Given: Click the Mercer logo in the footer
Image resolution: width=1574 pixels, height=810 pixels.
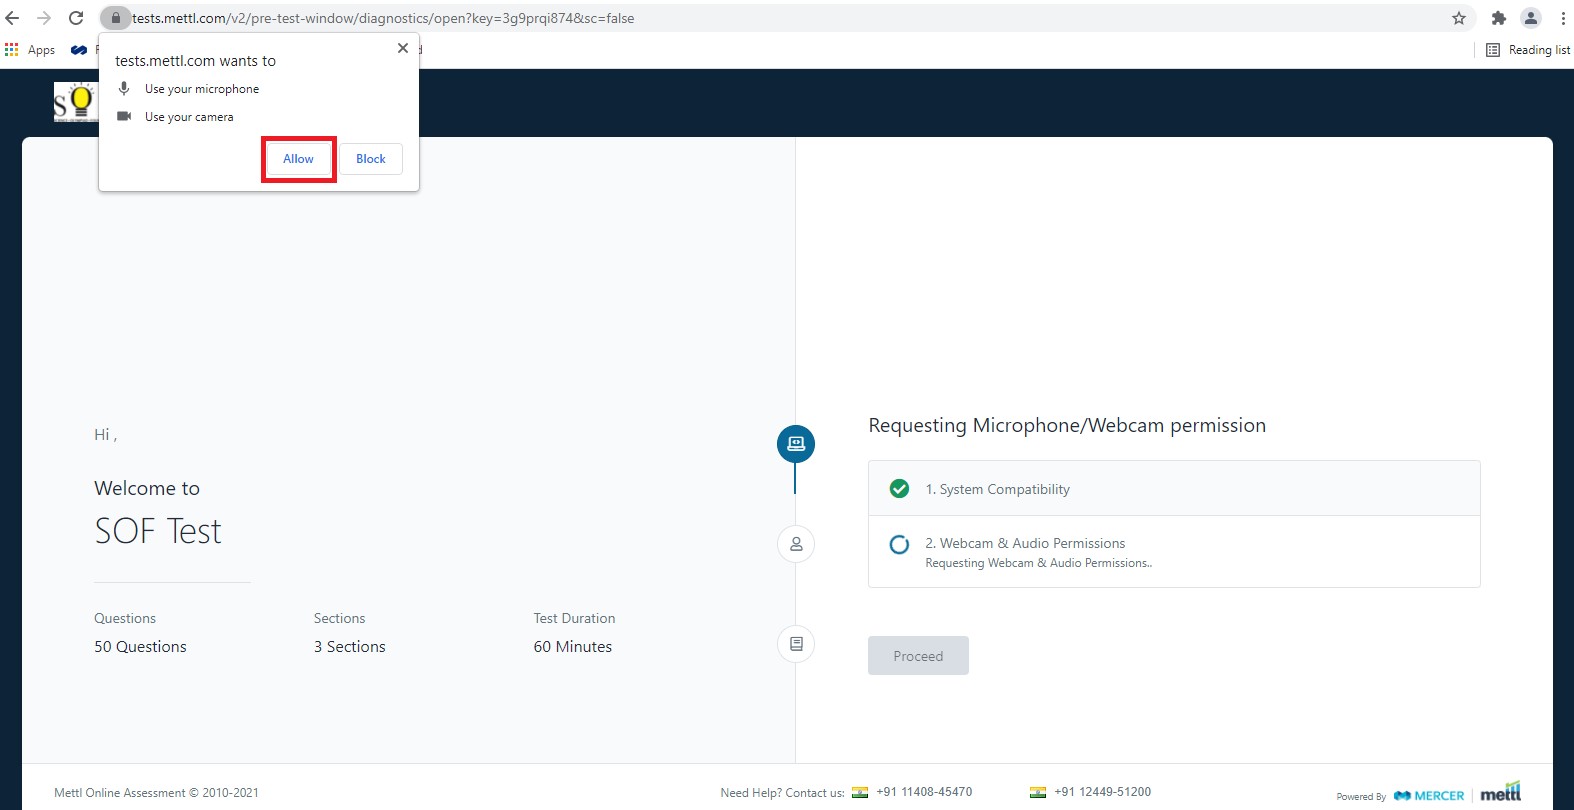Looking at the screenshot, I should [1429, 796].
